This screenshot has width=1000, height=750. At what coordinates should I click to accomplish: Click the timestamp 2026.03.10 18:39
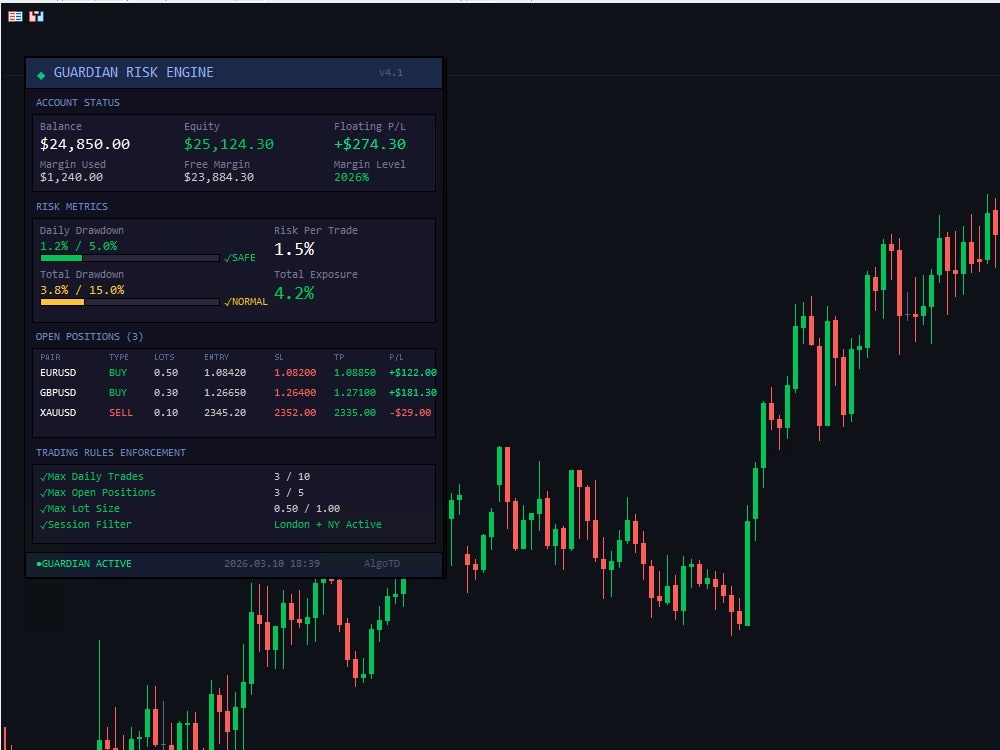pos(272,564)
